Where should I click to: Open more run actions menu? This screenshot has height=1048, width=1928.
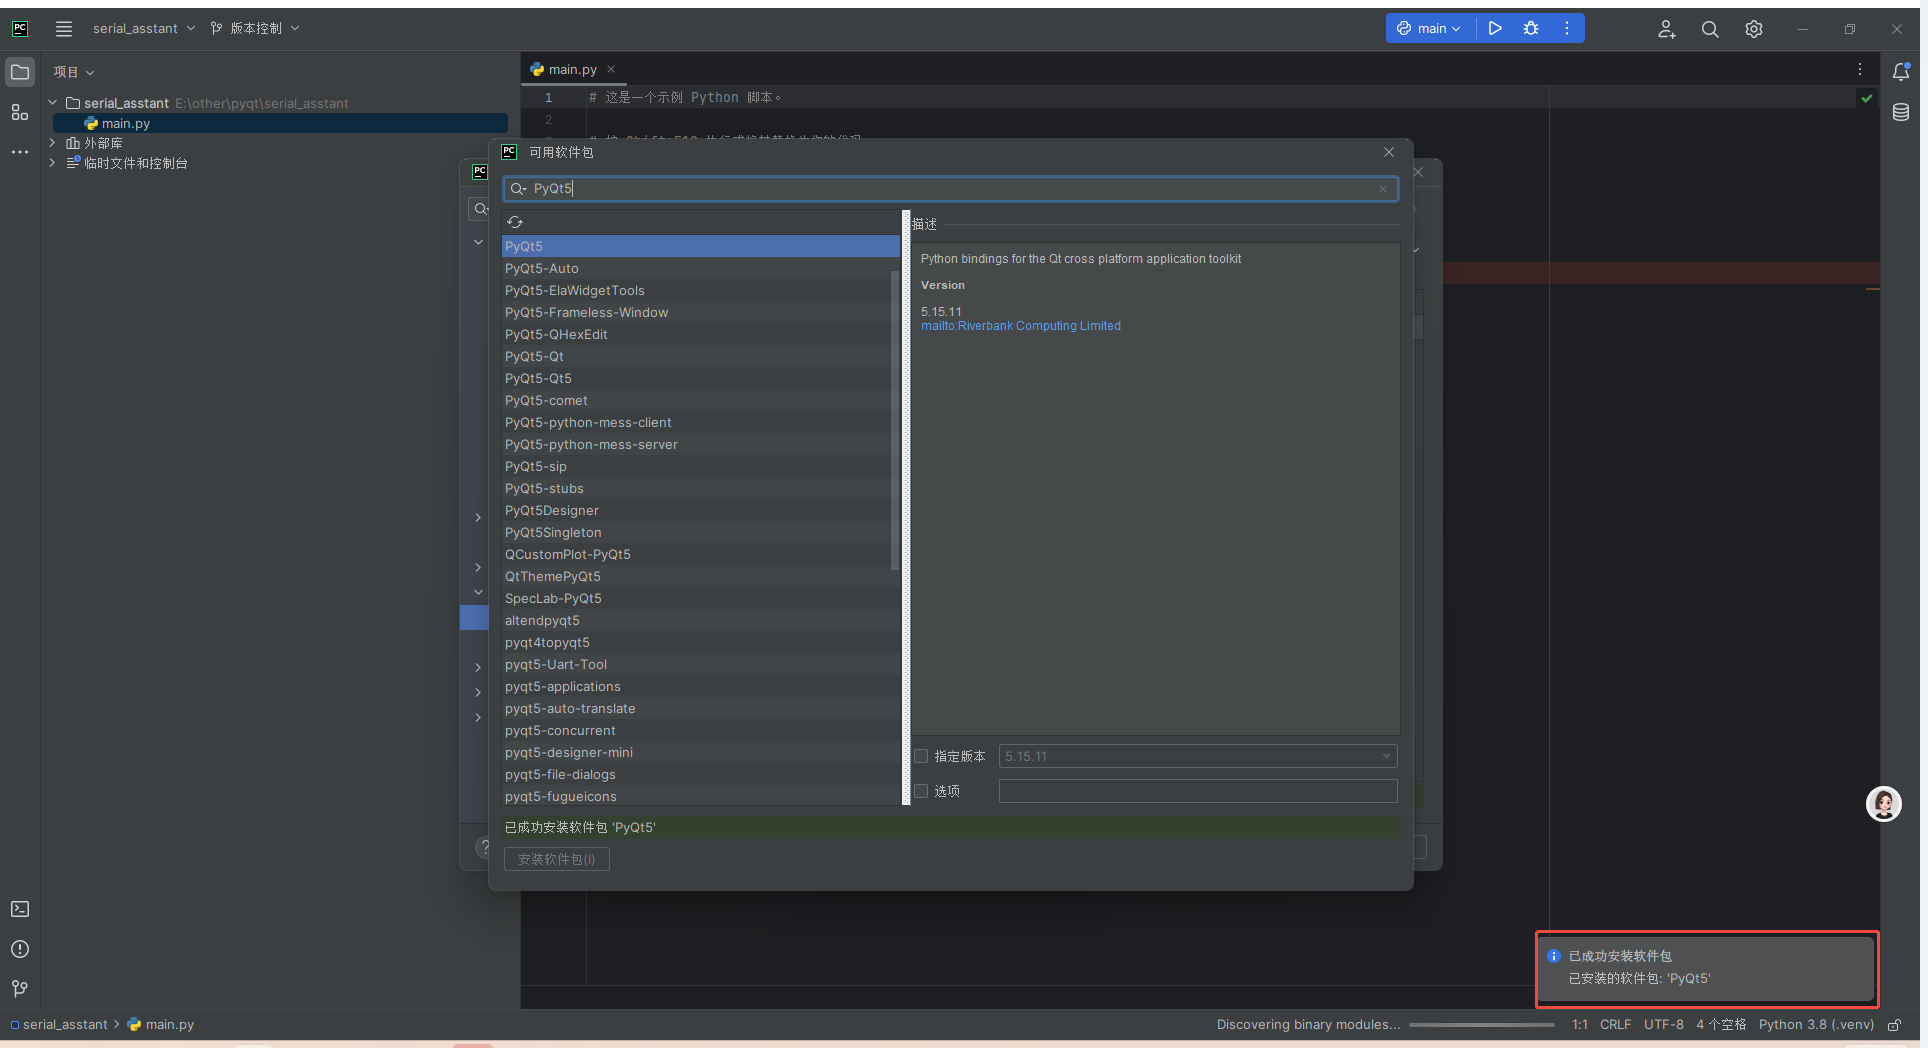(1567, 29)
